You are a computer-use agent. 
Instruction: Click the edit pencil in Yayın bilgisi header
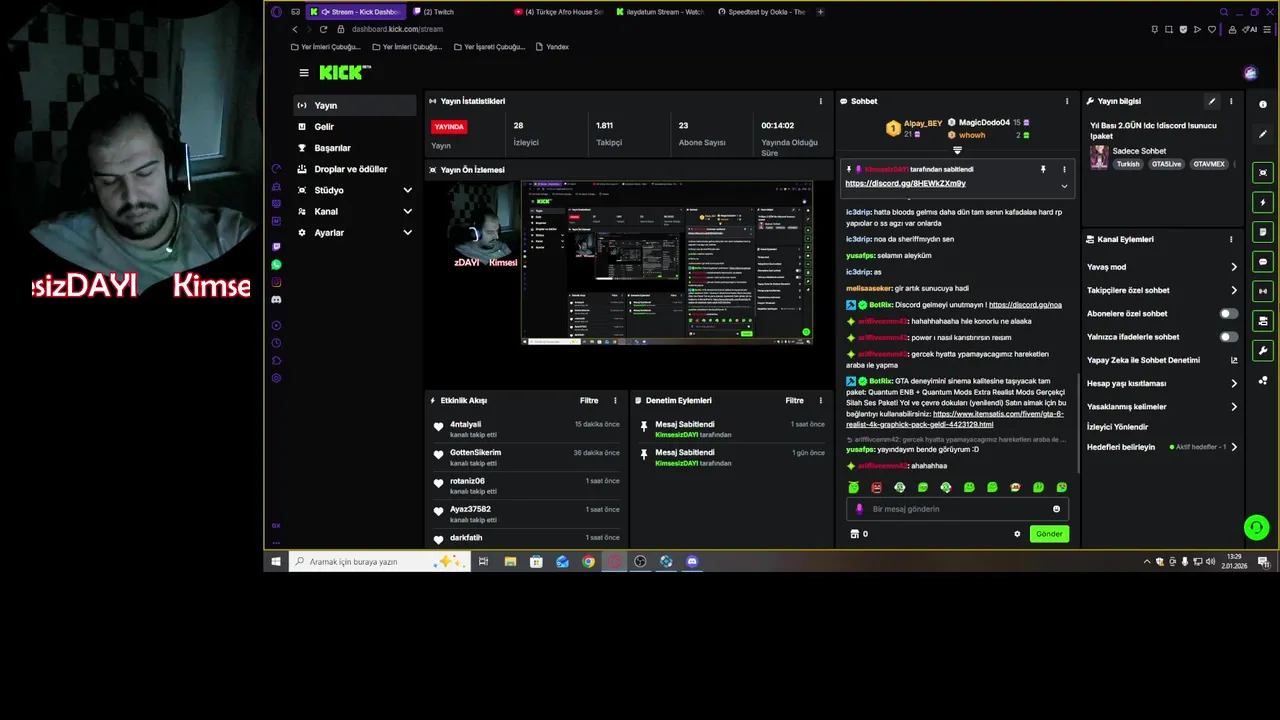coord(1212,101)
